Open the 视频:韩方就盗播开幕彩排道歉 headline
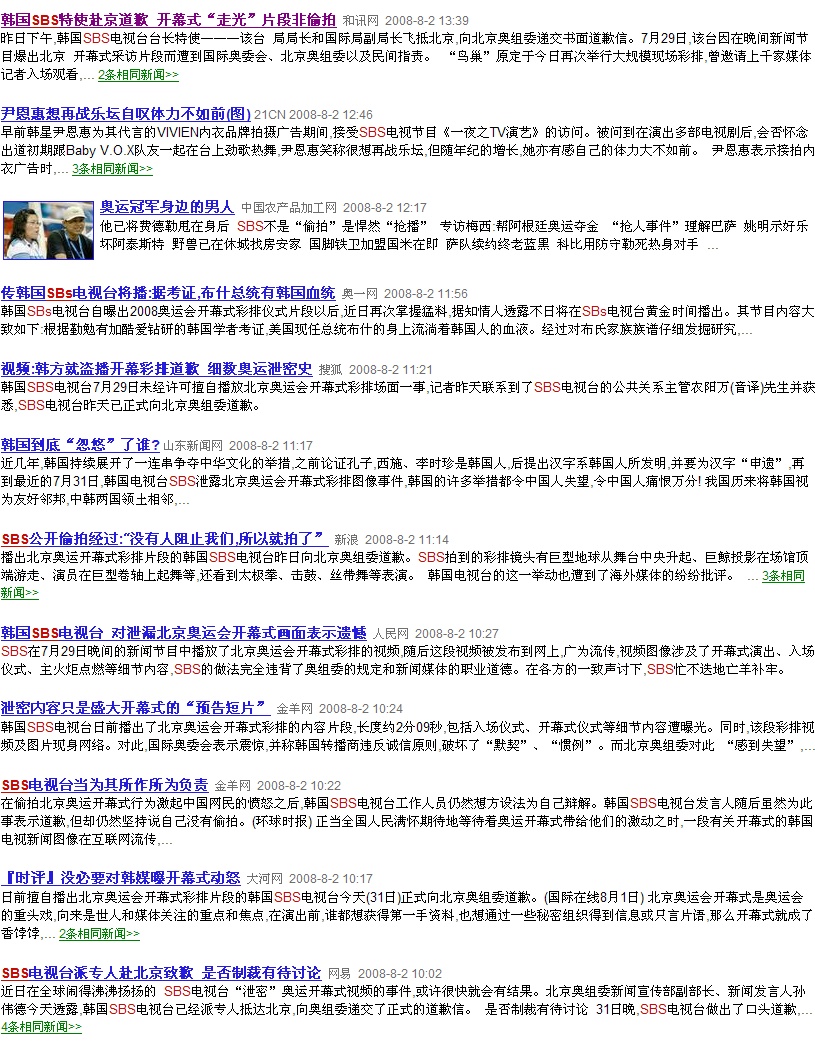815x1049 pixels. 157,369
